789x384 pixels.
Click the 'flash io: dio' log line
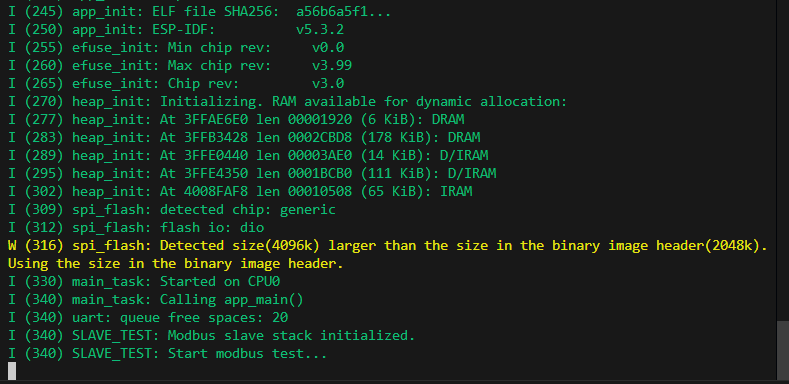pyautogui.click(x=136, y=227)
